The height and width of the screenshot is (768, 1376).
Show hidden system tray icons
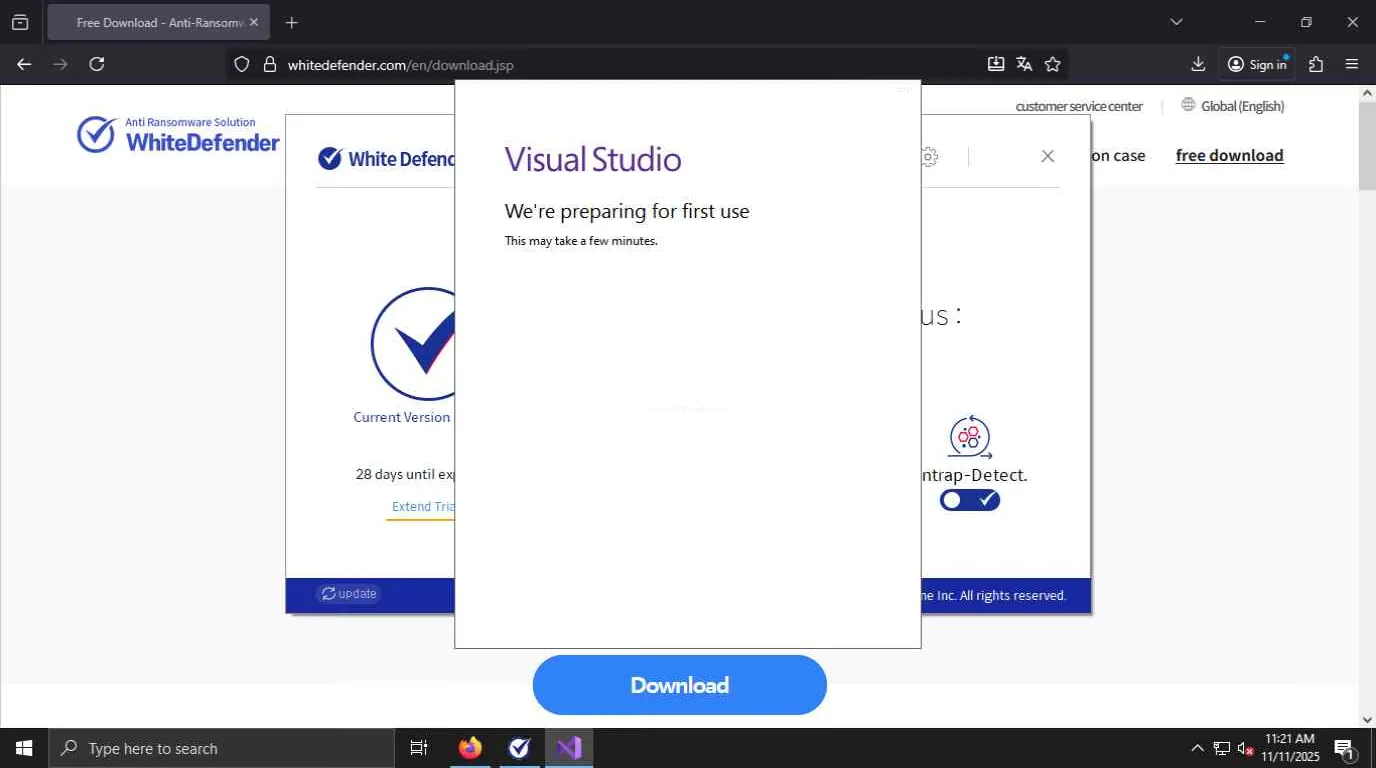pos(1197,748)
